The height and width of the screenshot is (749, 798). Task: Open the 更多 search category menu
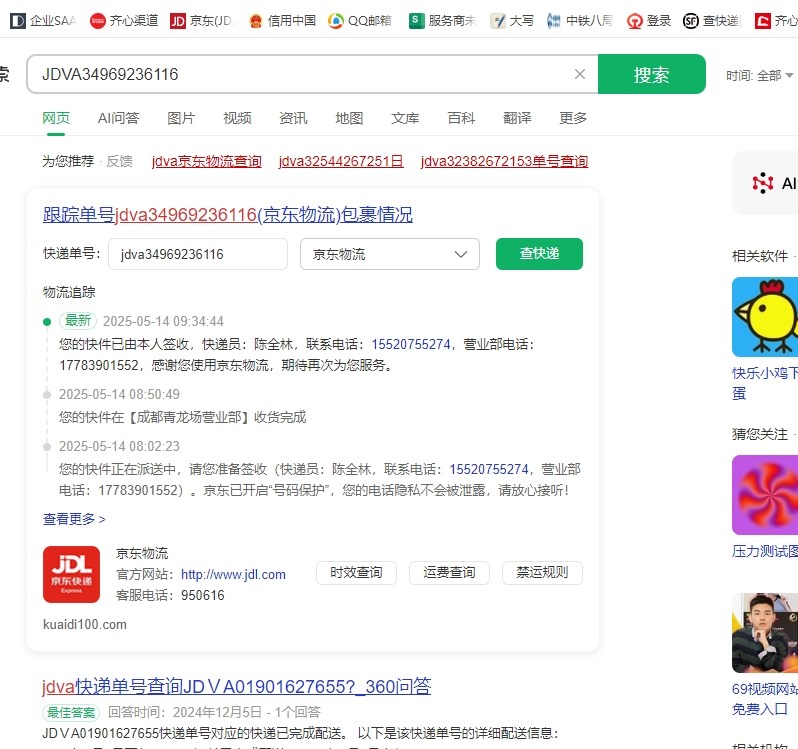(573, 118)
